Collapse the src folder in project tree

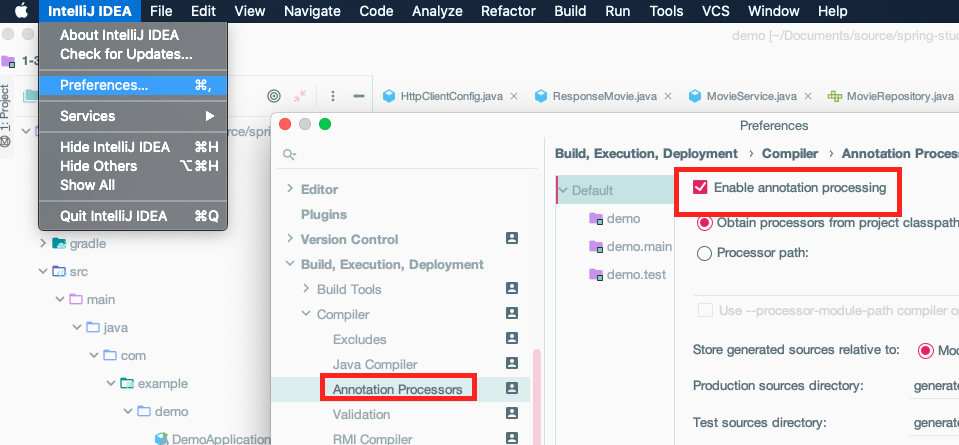pyautogui.click(x=43, y=271)
